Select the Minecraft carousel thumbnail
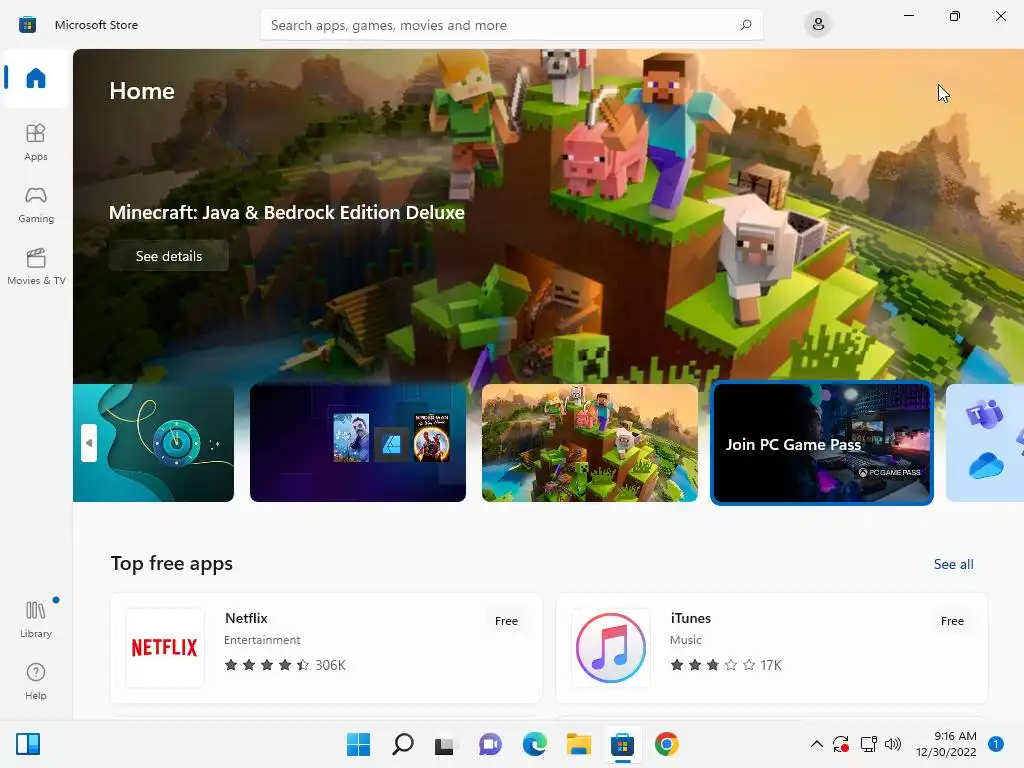 coord(590,443)
